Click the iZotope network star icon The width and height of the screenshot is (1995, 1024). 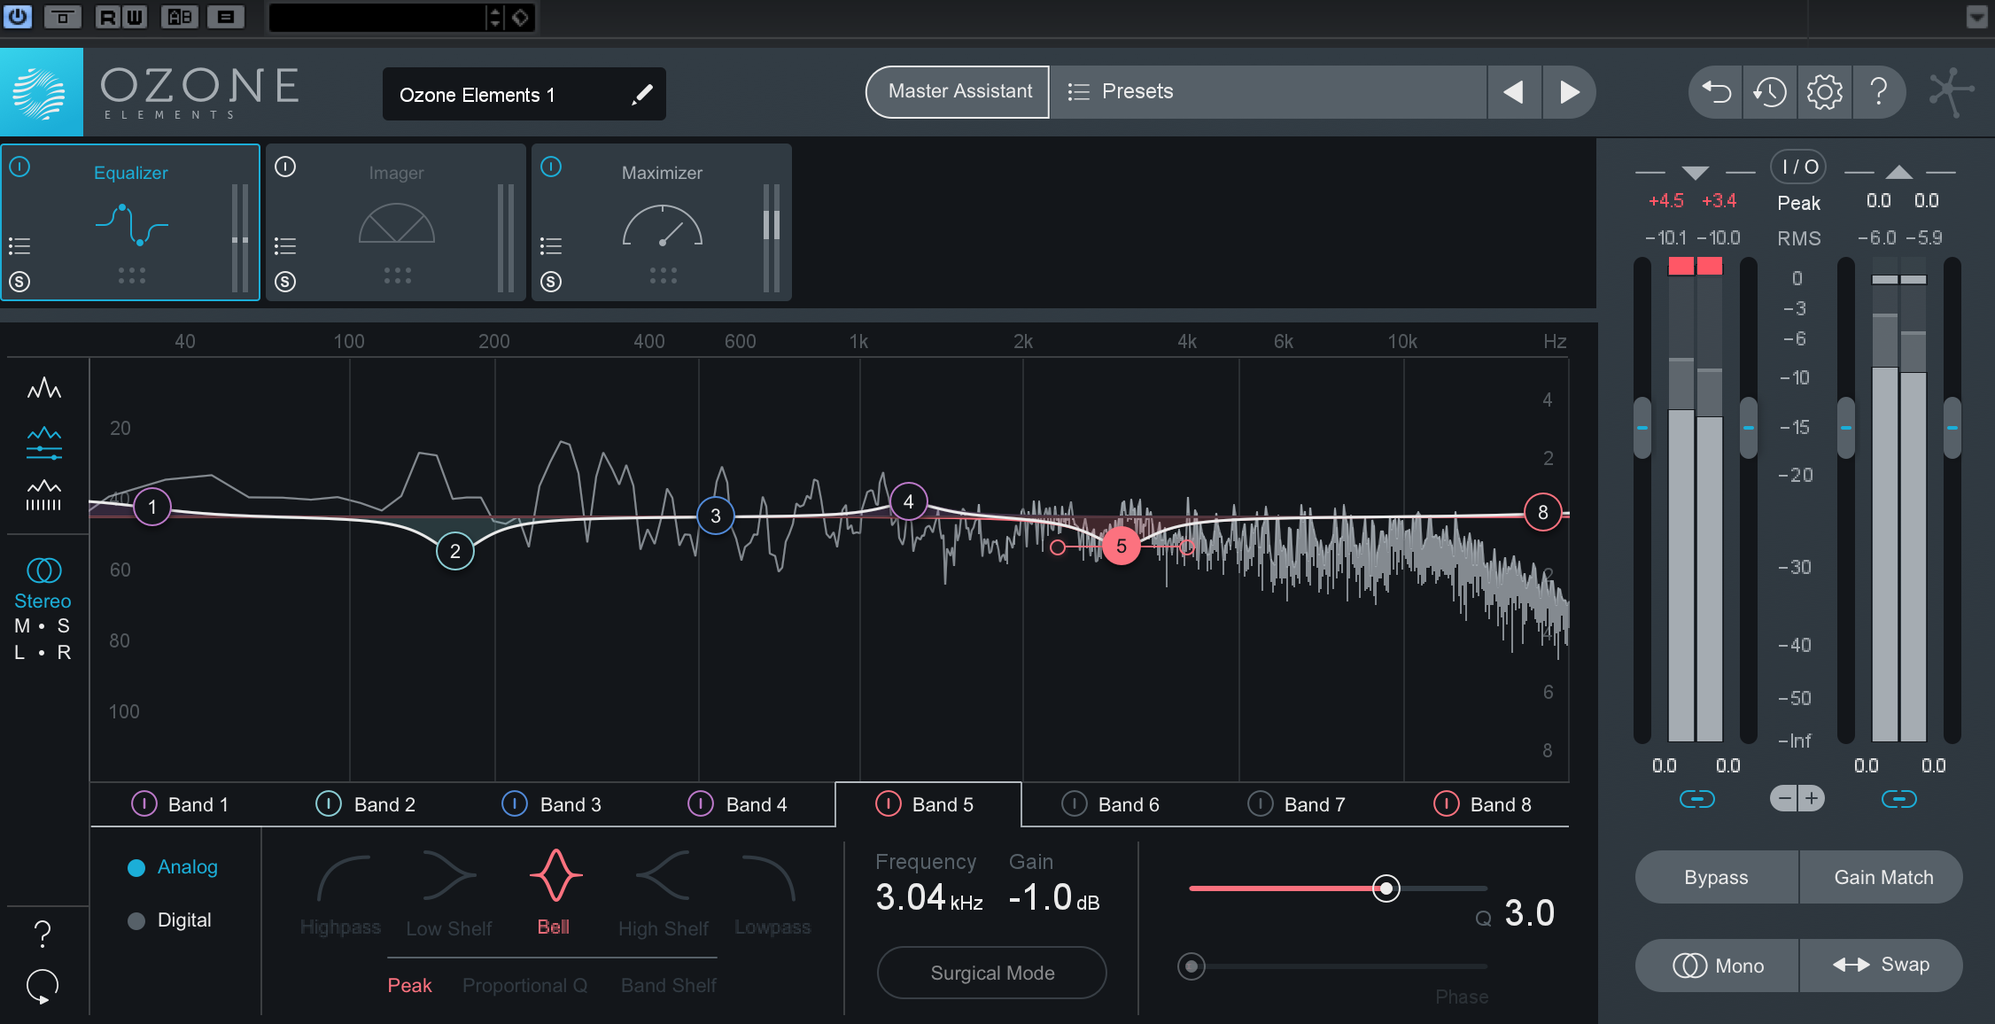point(1951,93)
